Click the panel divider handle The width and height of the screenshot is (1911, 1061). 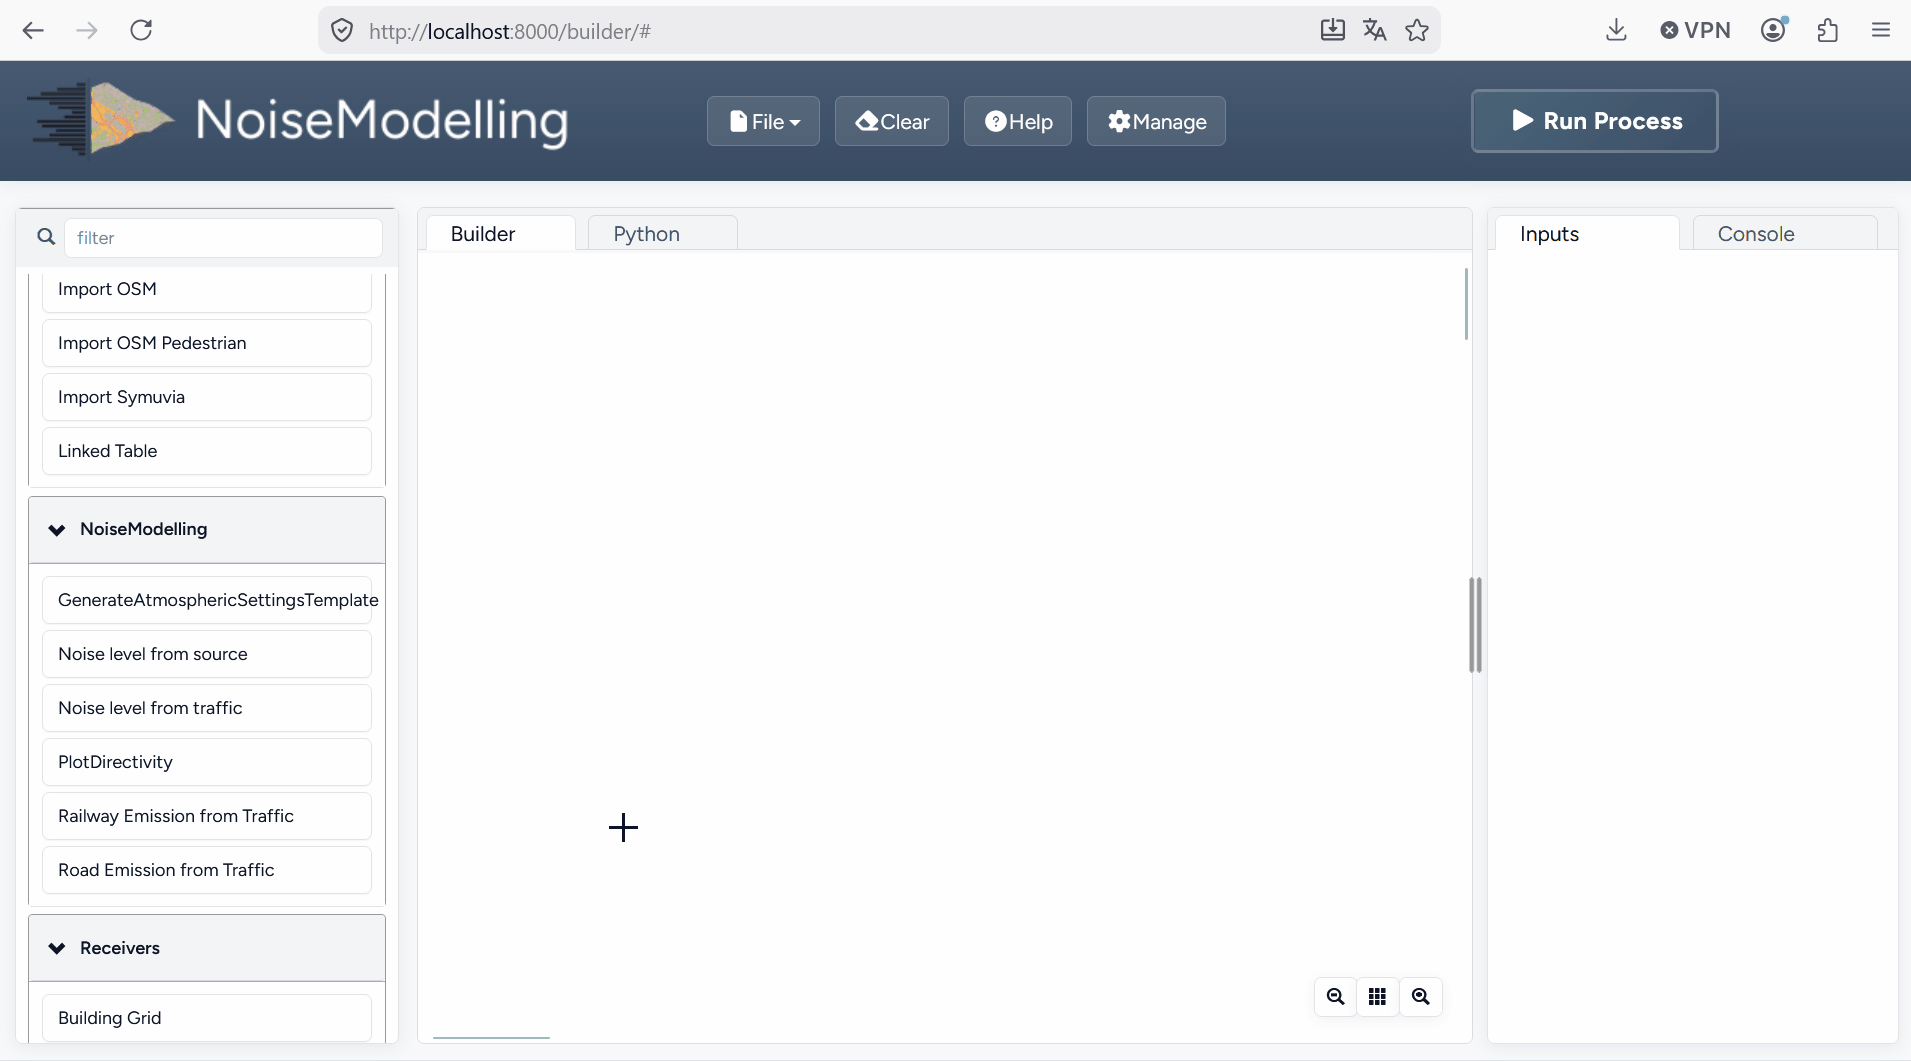pyautogui.click(x=1475, y=625)
